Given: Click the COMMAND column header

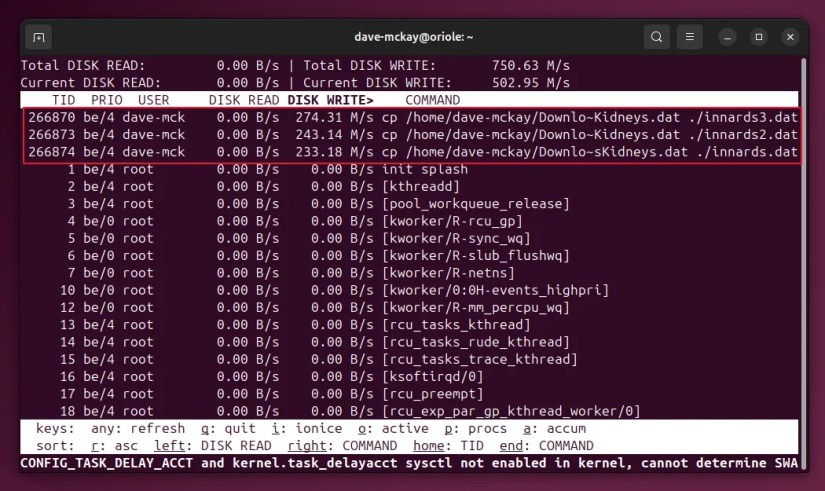Looking at the screenshot, I should pyautogui.click(x=432, y=100).
